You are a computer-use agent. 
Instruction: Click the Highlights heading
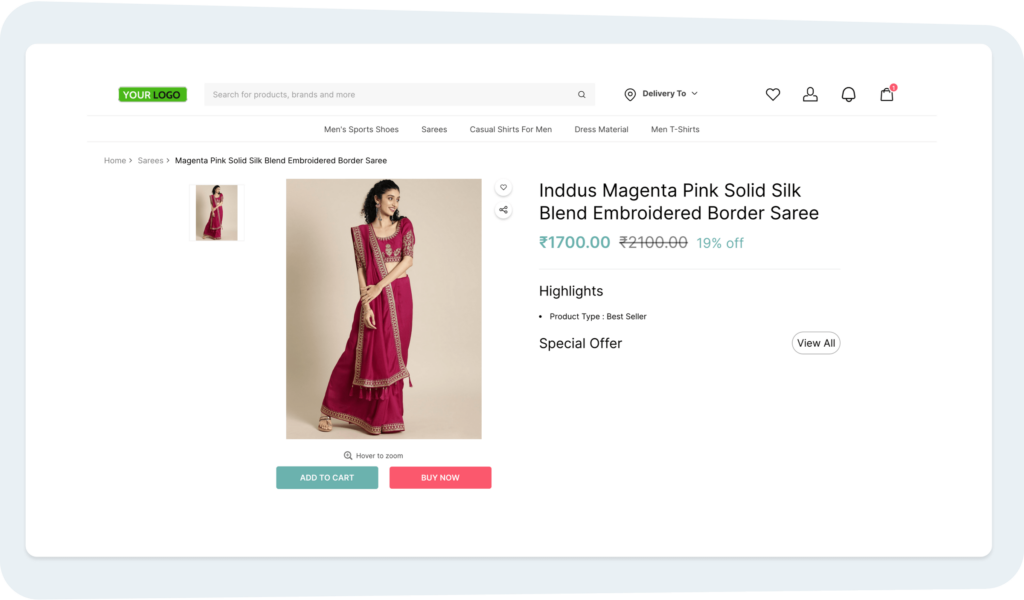point(571,291)
